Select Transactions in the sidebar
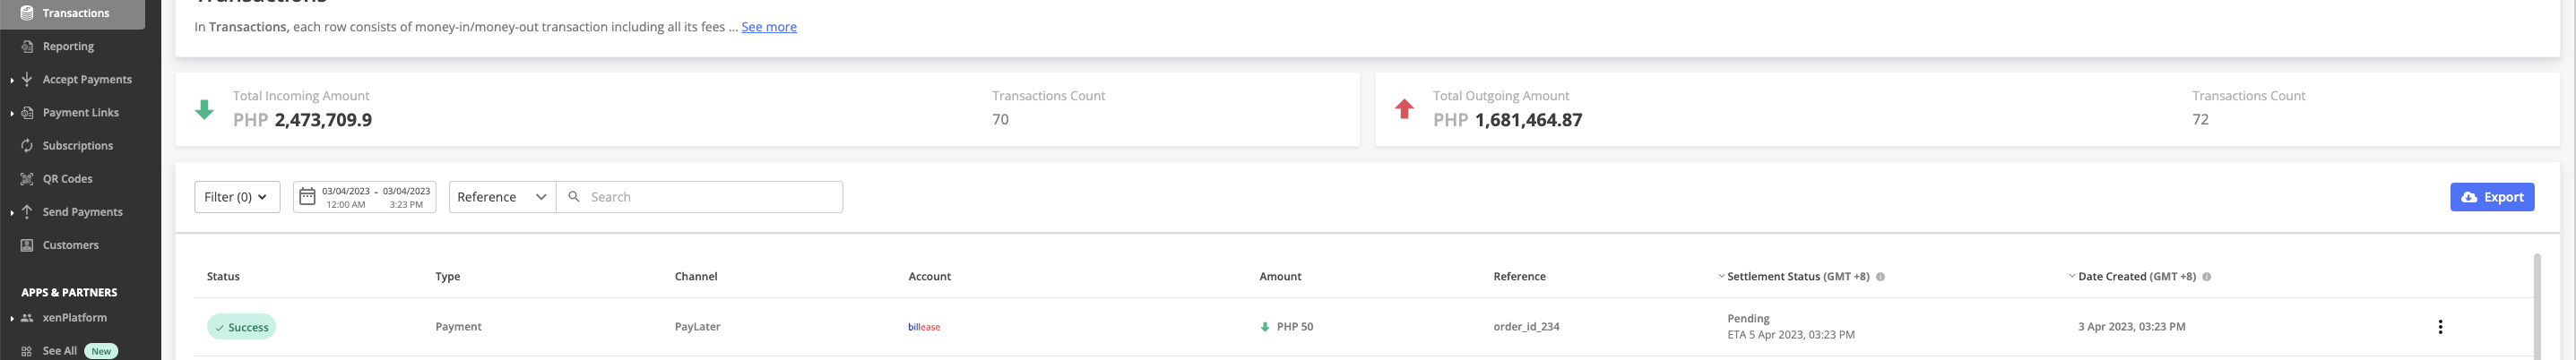 click(x=75, y=13)
